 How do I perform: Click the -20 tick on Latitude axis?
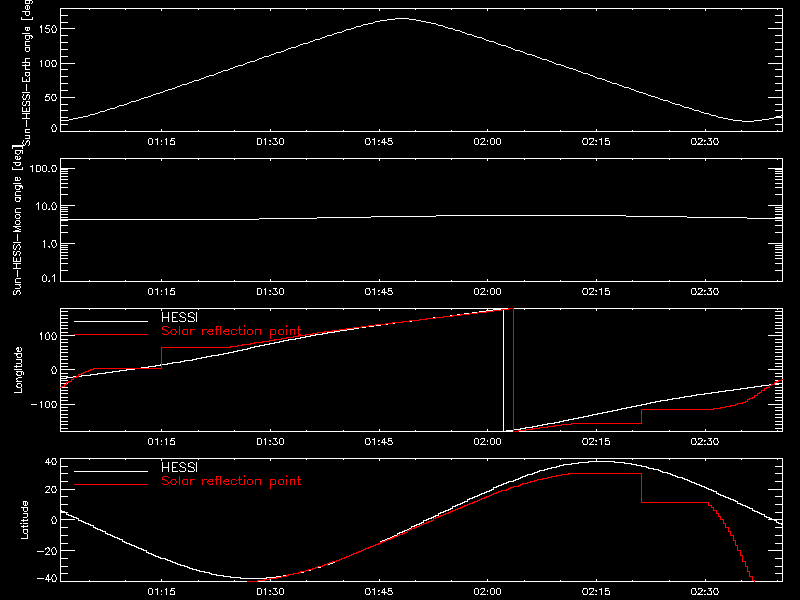pyautogui.click(x=48, y=551)
